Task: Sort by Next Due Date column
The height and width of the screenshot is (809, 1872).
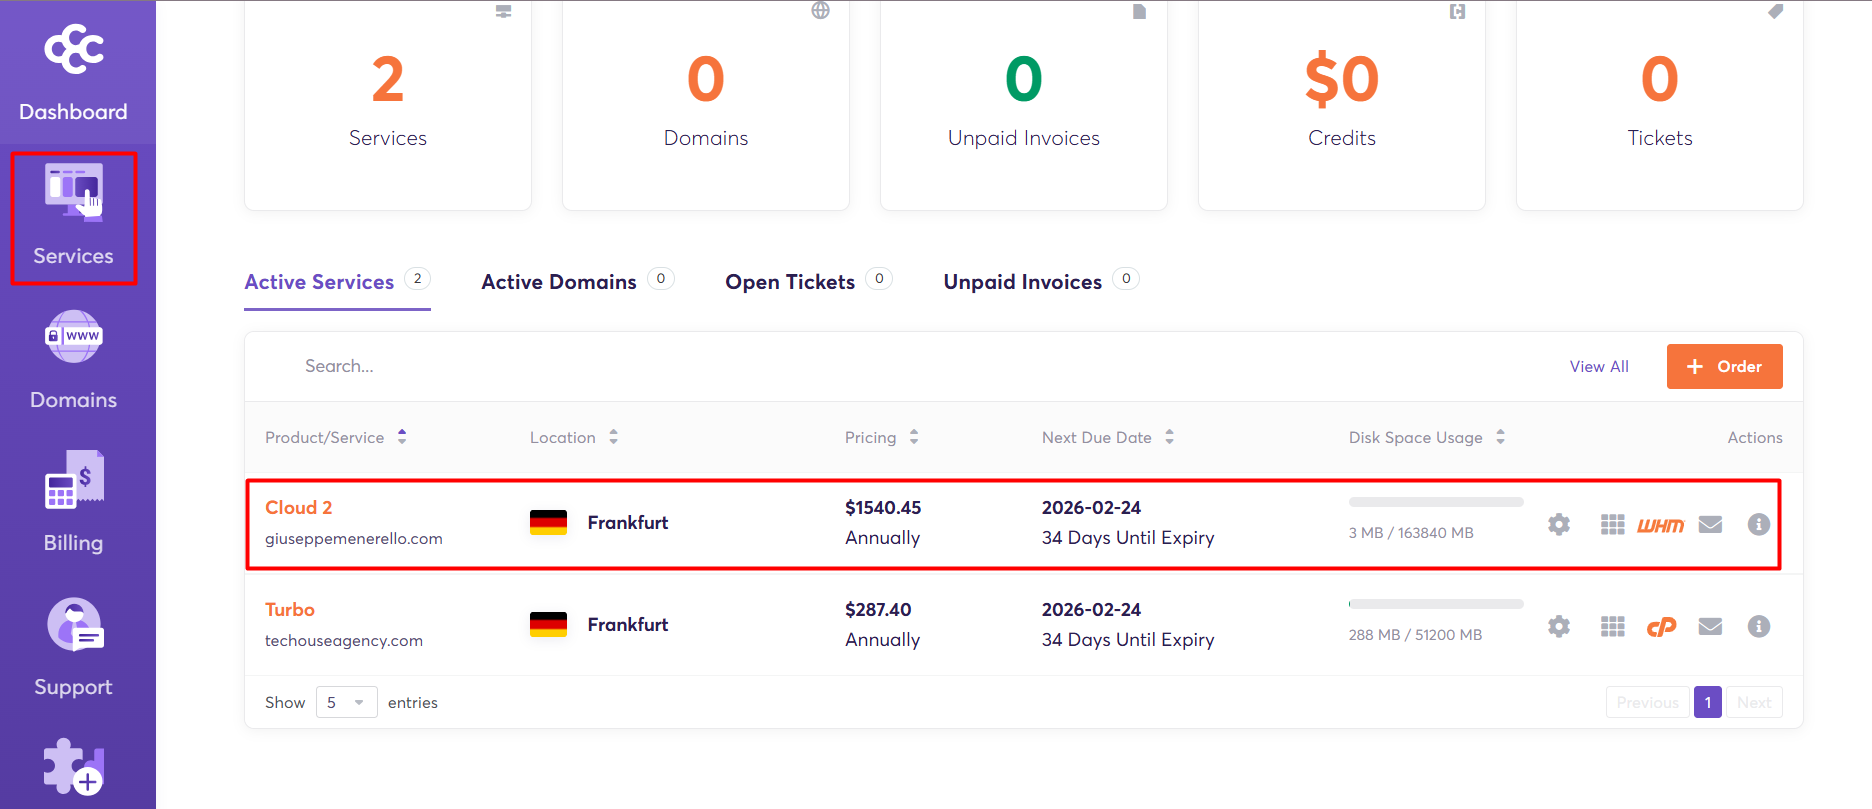Action: coord(1108,437)
